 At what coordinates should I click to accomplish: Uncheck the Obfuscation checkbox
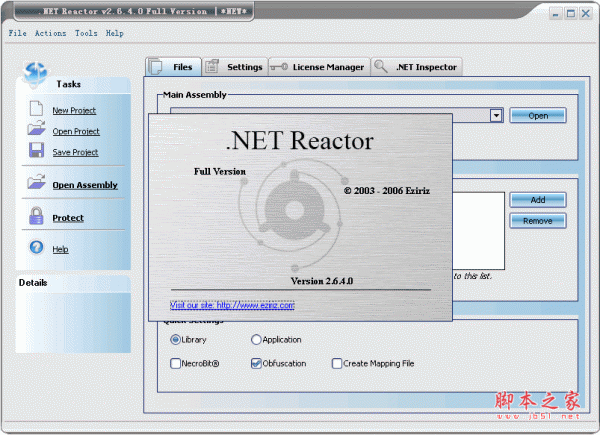point(256,363)
